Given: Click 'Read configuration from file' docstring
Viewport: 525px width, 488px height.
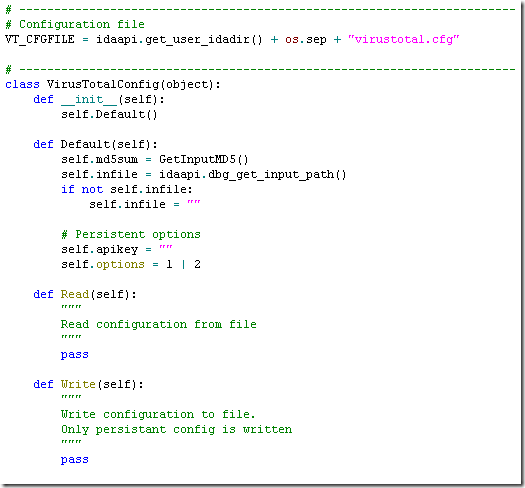Looking at the screenshot, I should click(159, 324).
